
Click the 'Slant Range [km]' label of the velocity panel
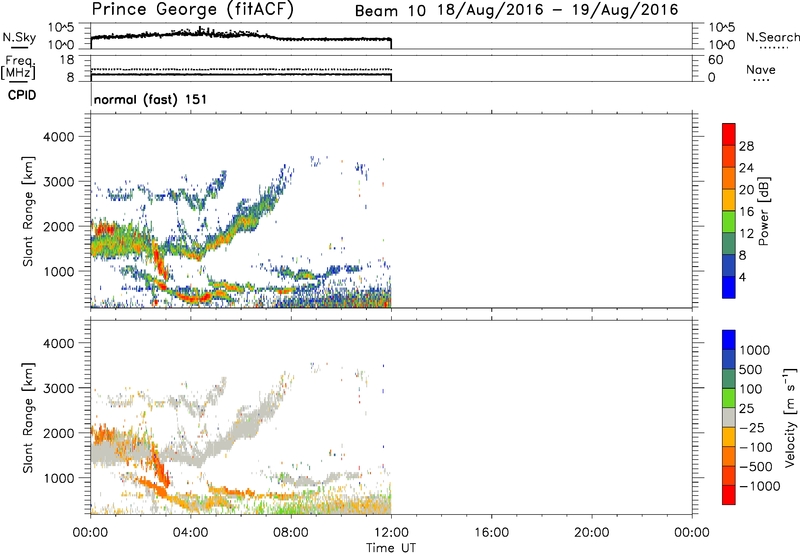click(x=28, y=418)
